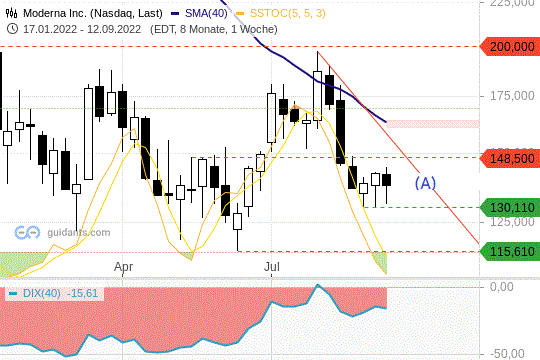Click the (A) wave annotation label

click(x=425, y=183)
